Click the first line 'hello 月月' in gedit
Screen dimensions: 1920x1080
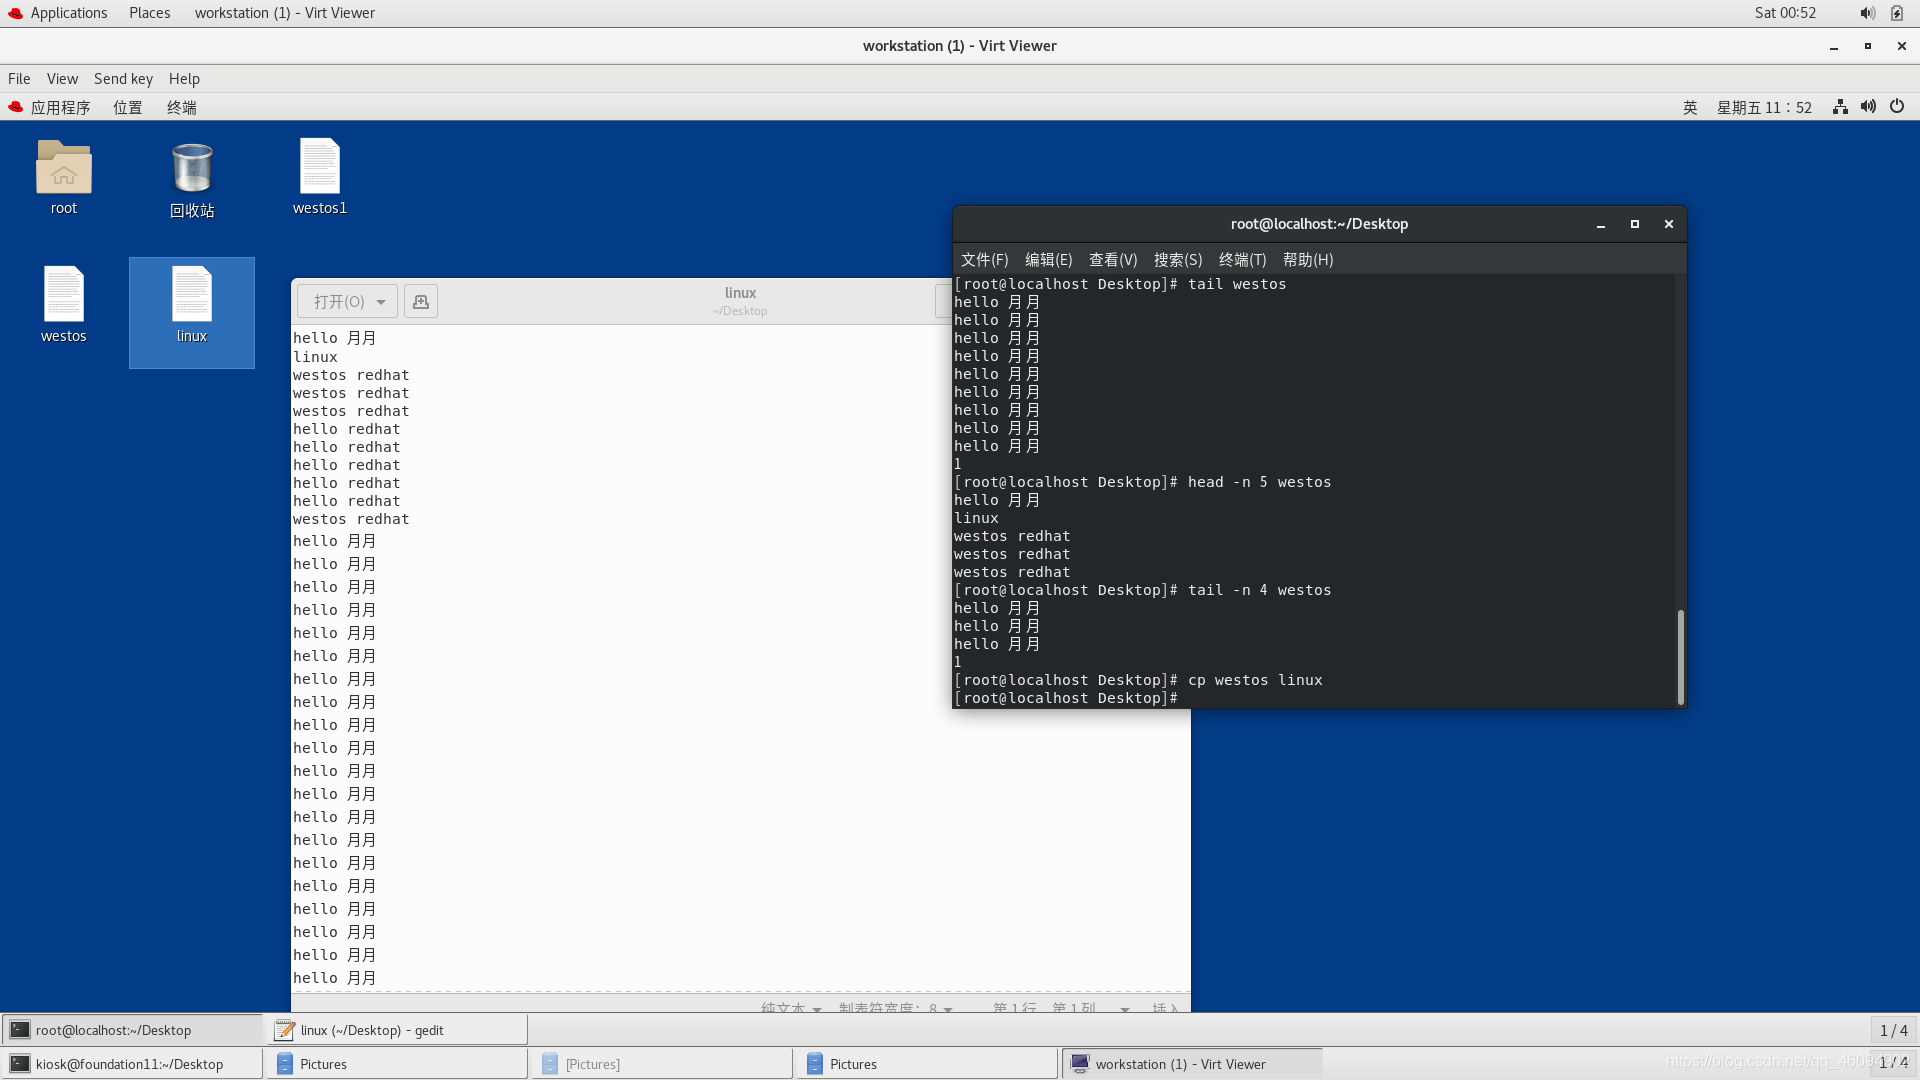(x=334, y=338)
